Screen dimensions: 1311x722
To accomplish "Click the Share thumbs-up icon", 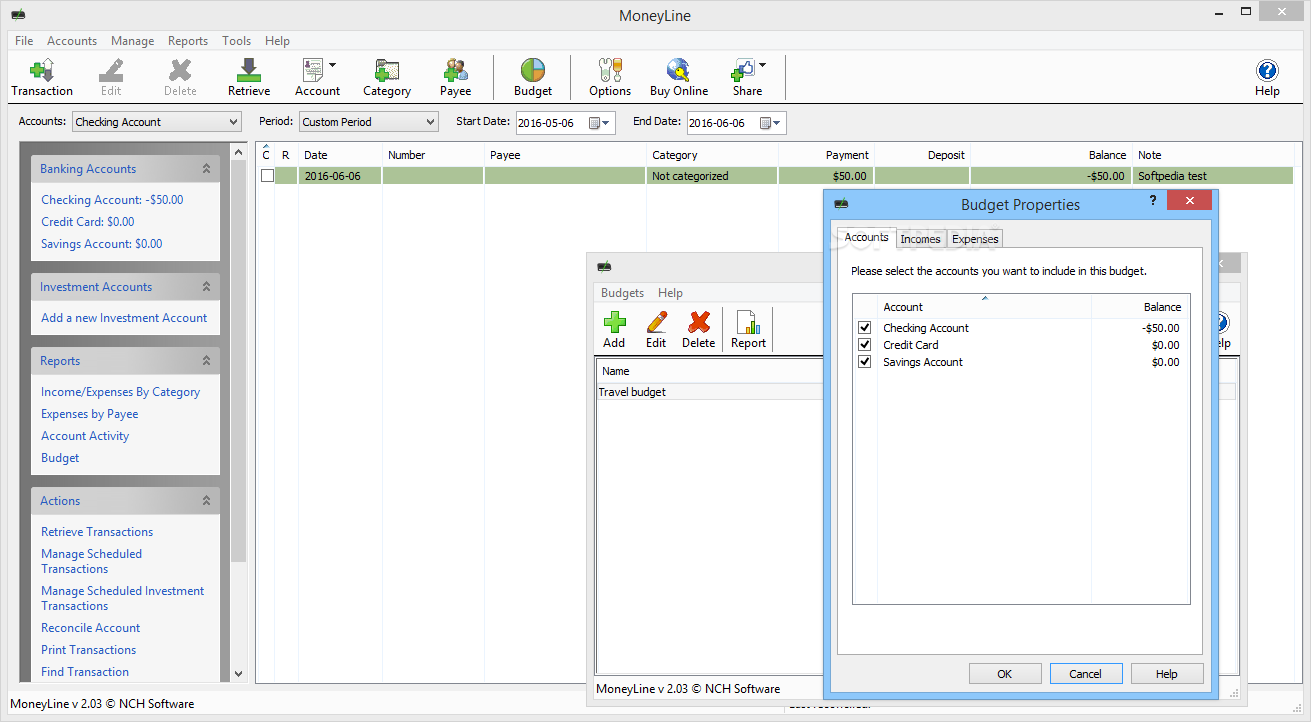I will (x=747, y=78).
